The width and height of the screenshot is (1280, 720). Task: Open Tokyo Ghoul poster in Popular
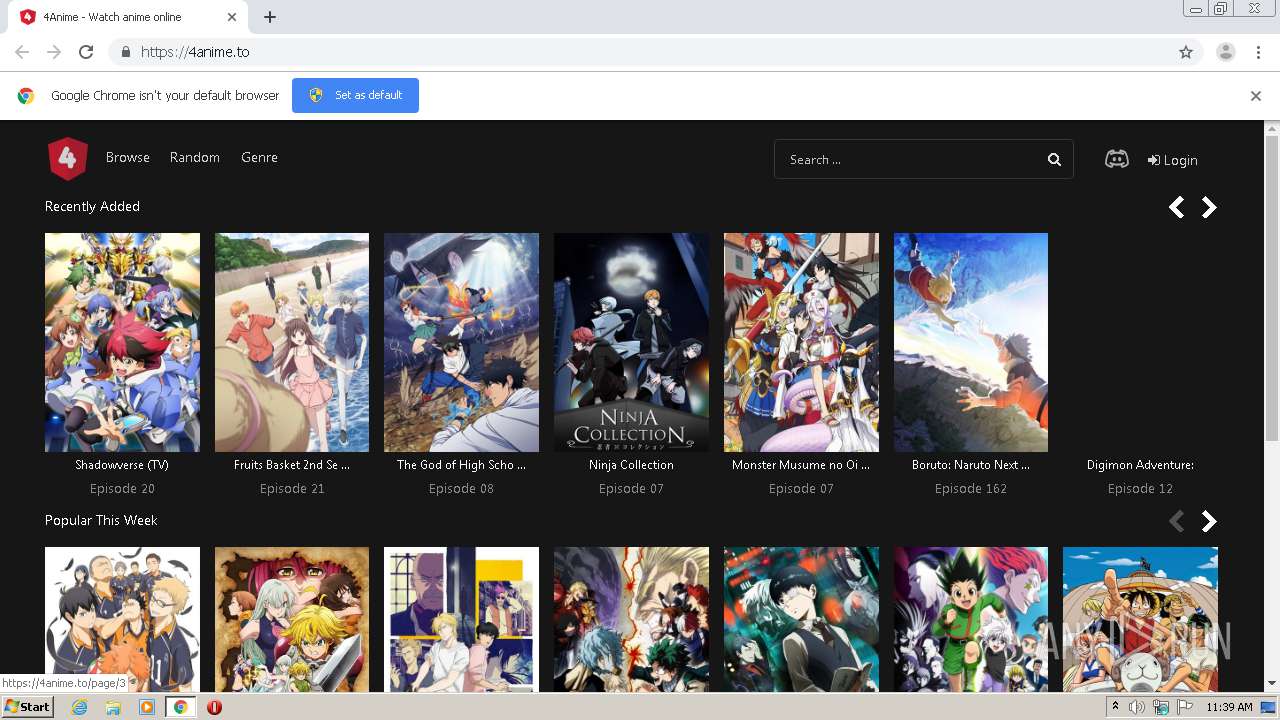(801, 619)
